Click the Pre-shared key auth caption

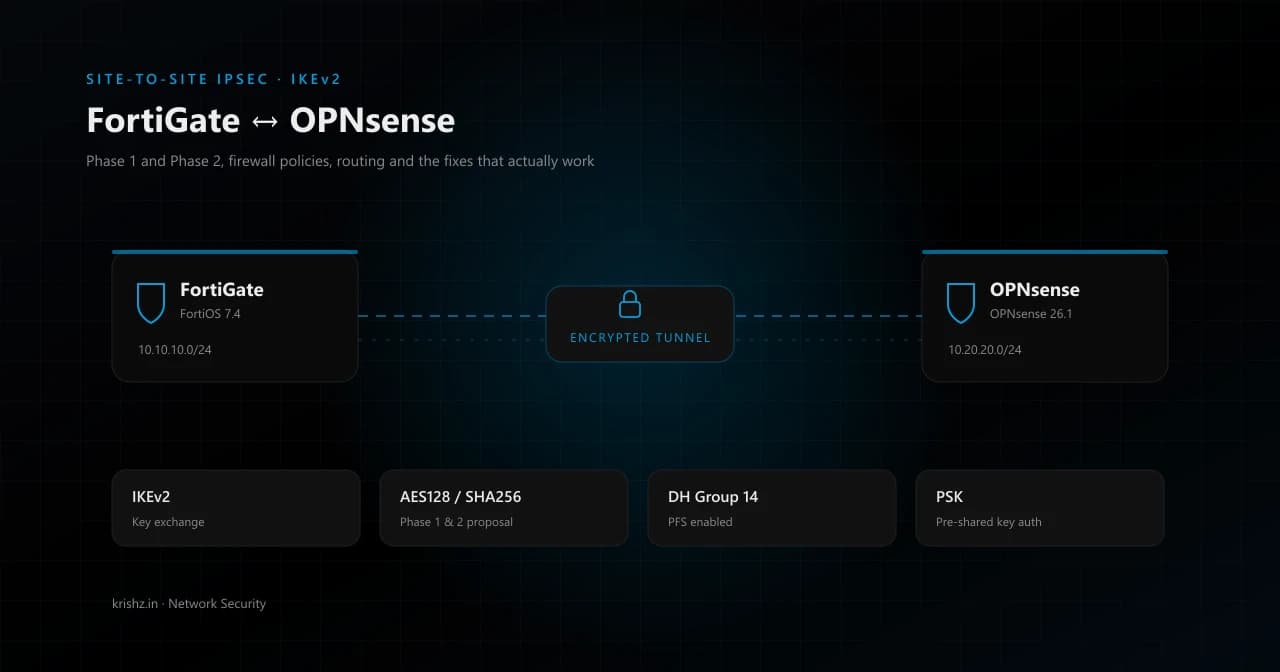pos(989,522)
